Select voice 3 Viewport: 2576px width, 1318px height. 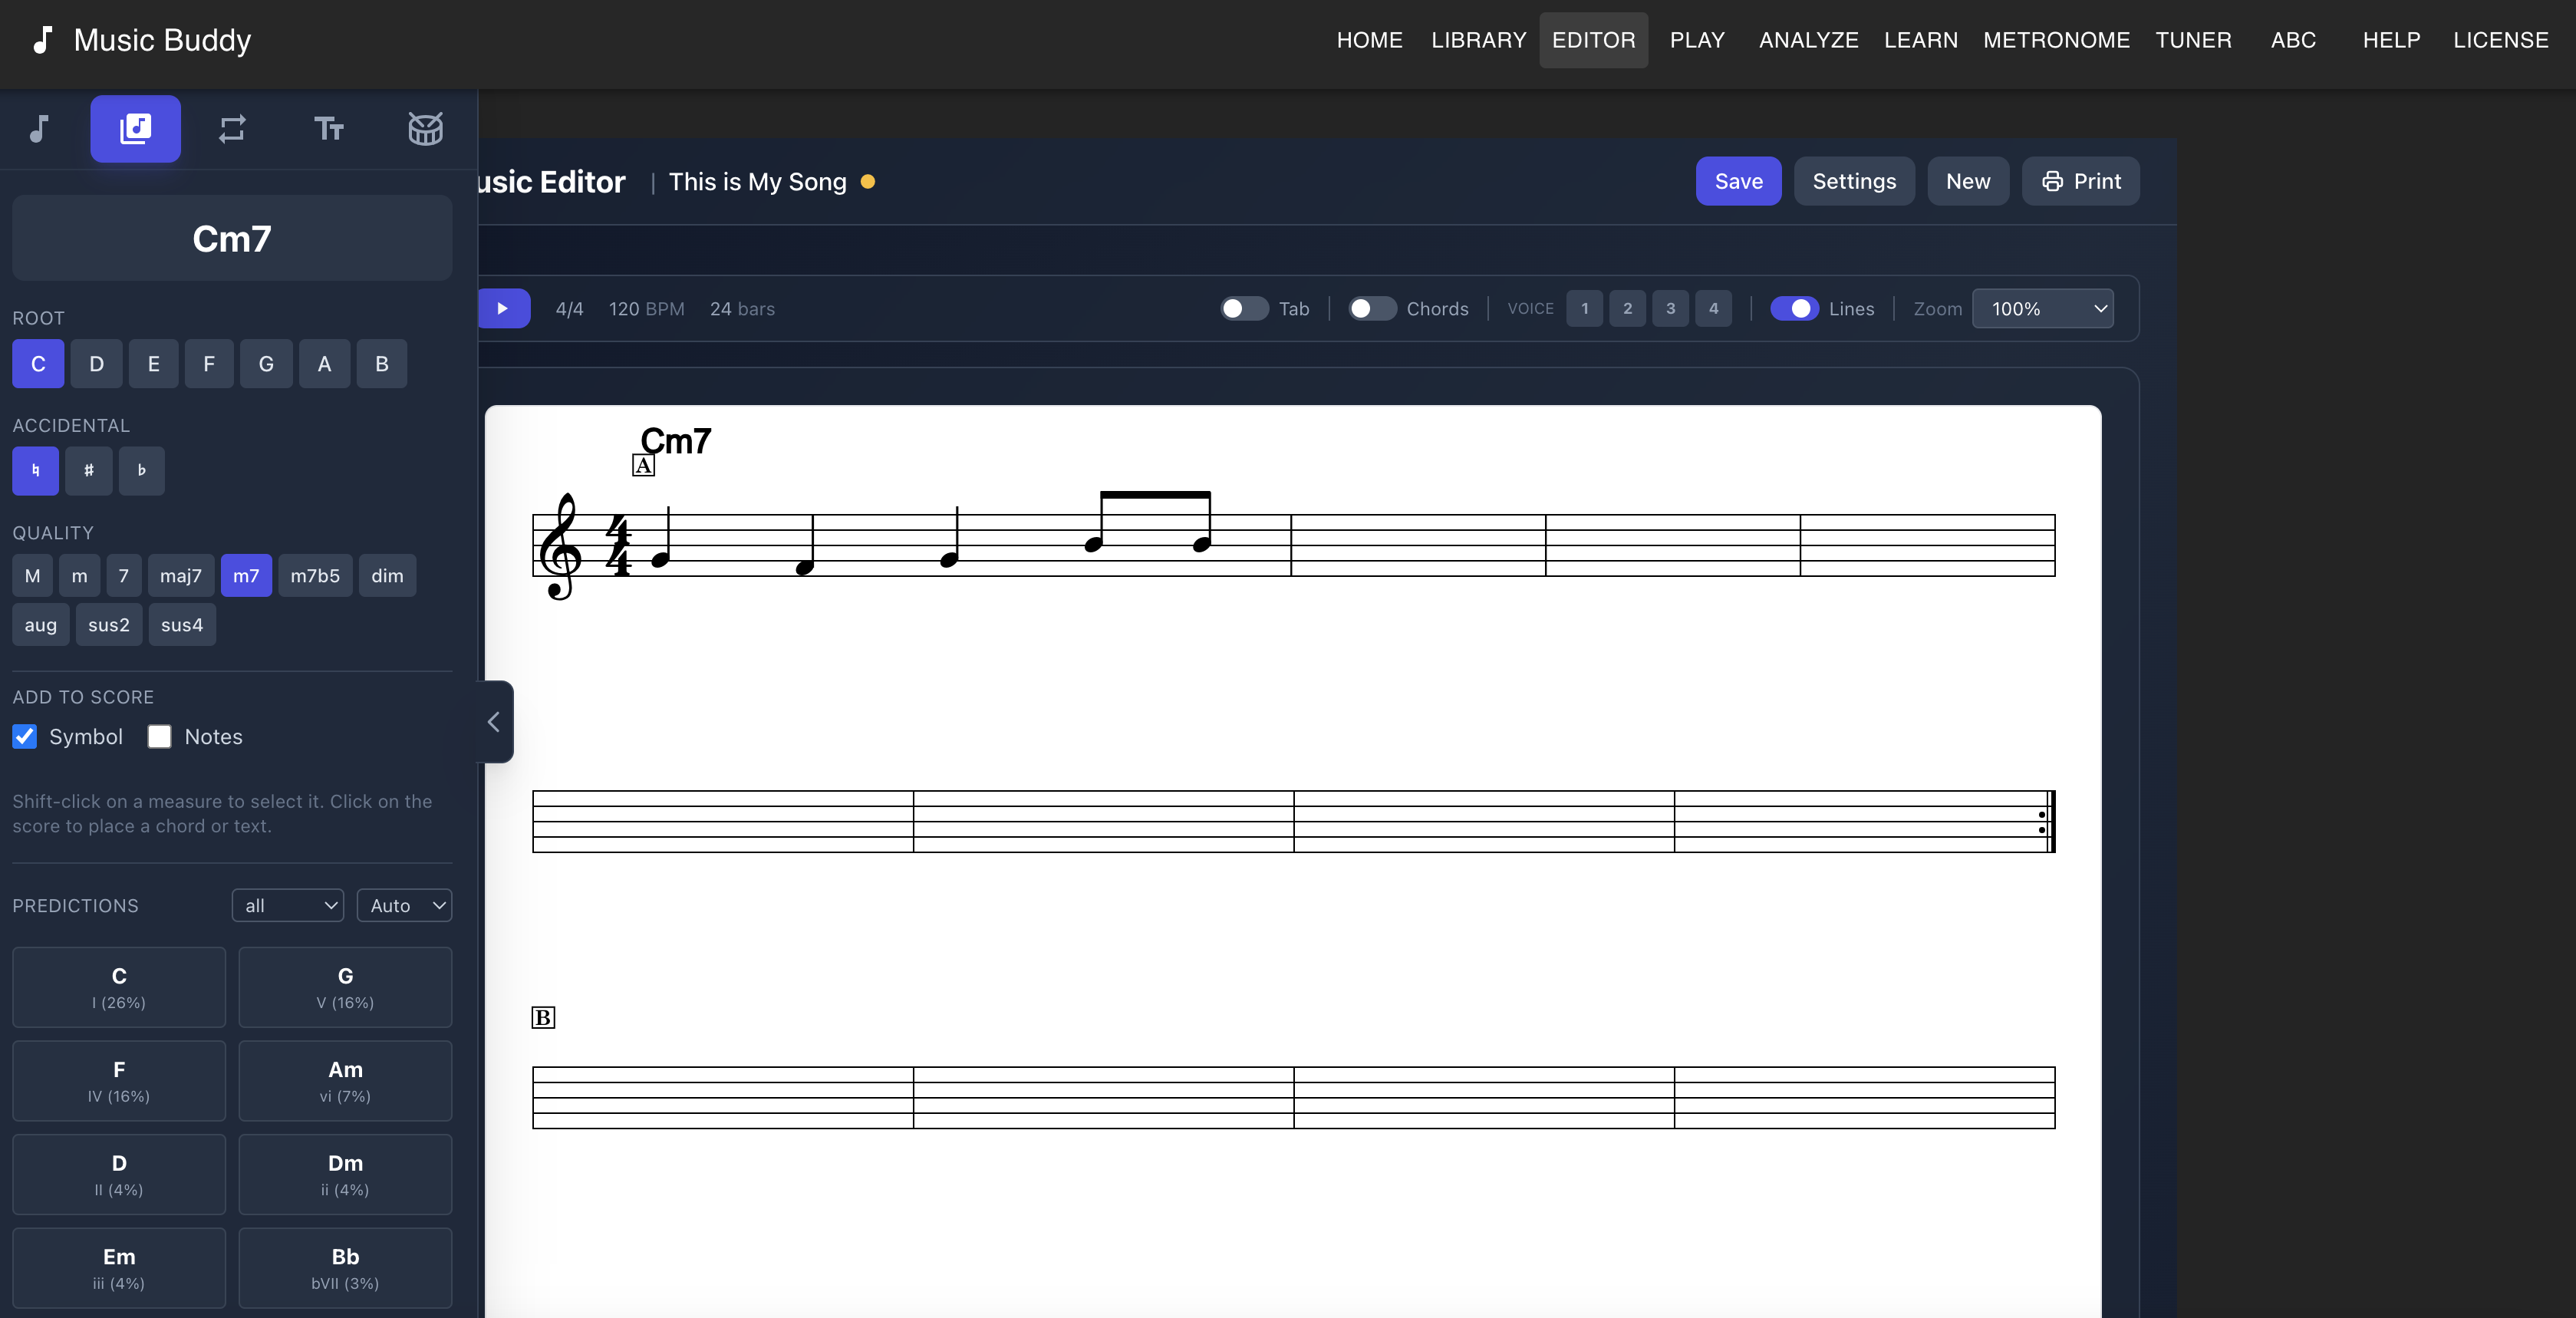coord(1670,309)
